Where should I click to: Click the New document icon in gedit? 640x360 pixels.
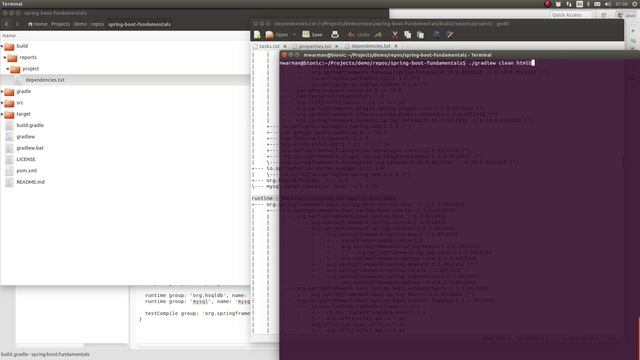pyautogui.click(x=257, y=35)
